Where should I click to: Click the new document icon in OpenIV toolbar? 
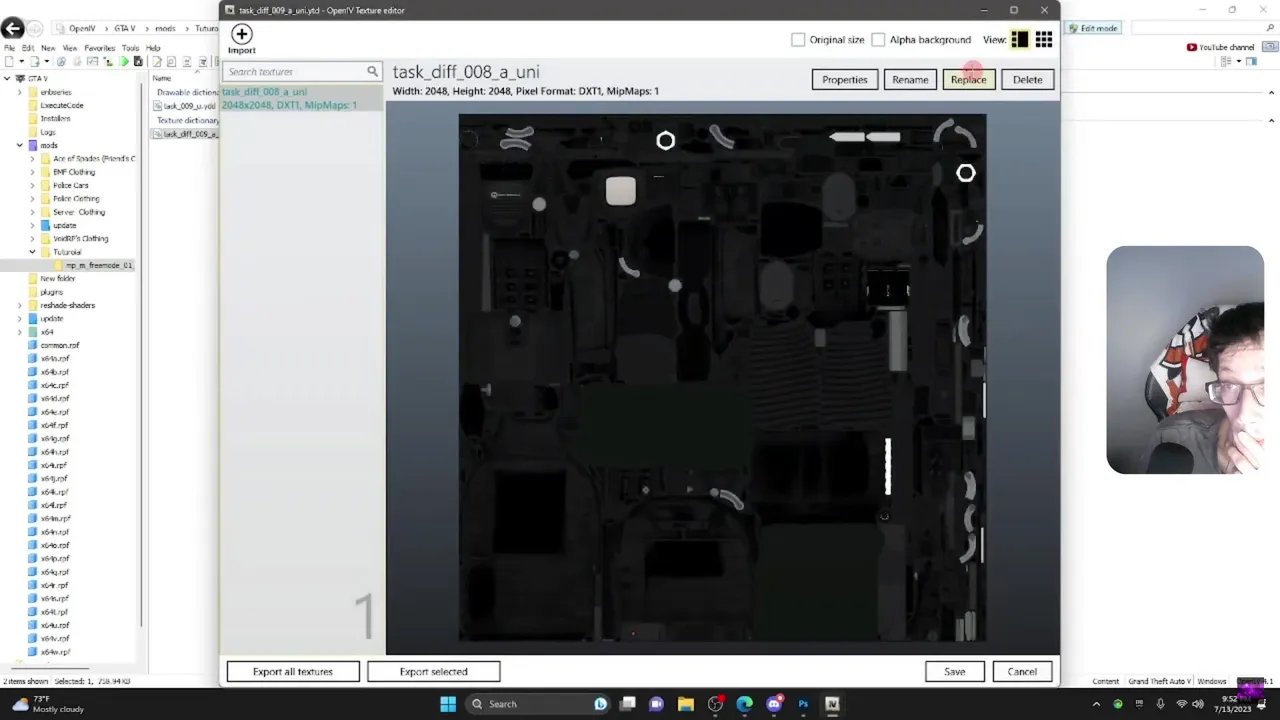[9, 62]
